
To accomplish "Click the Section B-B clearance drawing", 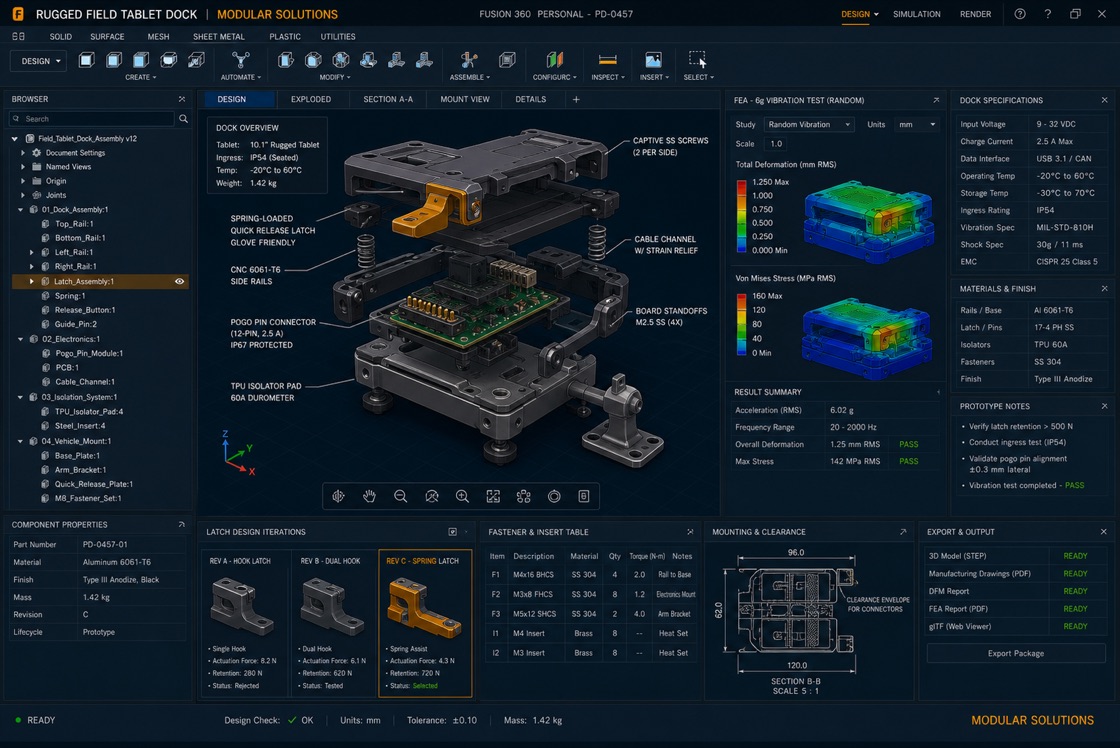I will pyautogui.click(x=794, y=613).
